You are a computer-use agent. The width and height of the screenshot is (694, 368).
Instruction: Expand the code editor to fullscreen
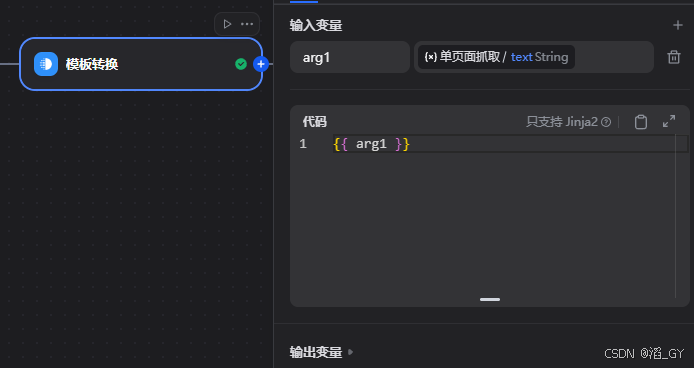tap(669, 121)
